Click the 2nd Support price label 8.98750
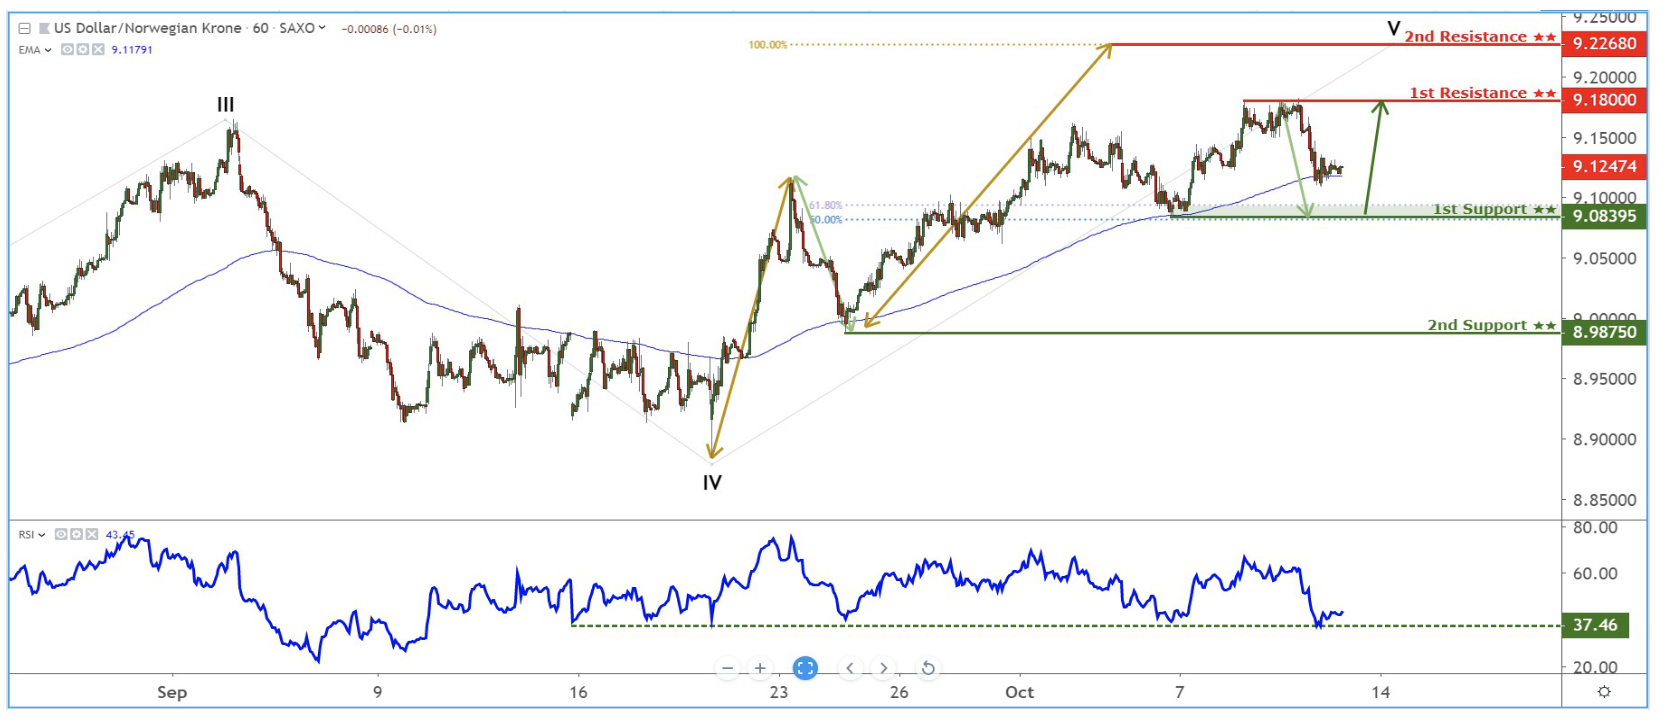This screenshot has height=722, width=1664. (1604, 332)
